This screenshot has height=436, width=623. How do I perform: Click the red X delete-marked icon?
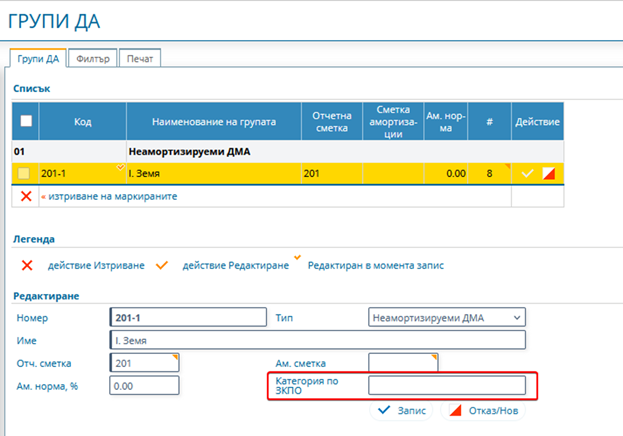26,196
